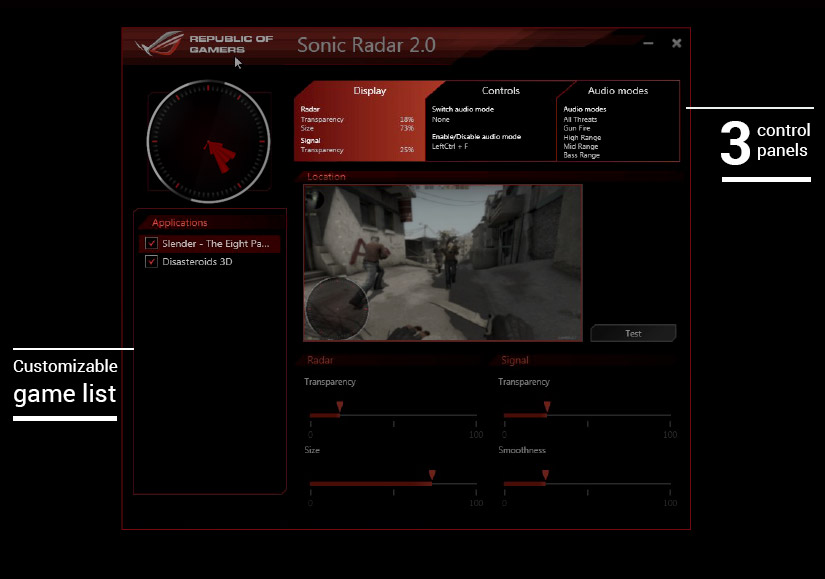The image size is (825, 579).
Task: Click the game location preview image
Action: pyautogui.click(x=442, y=262)
